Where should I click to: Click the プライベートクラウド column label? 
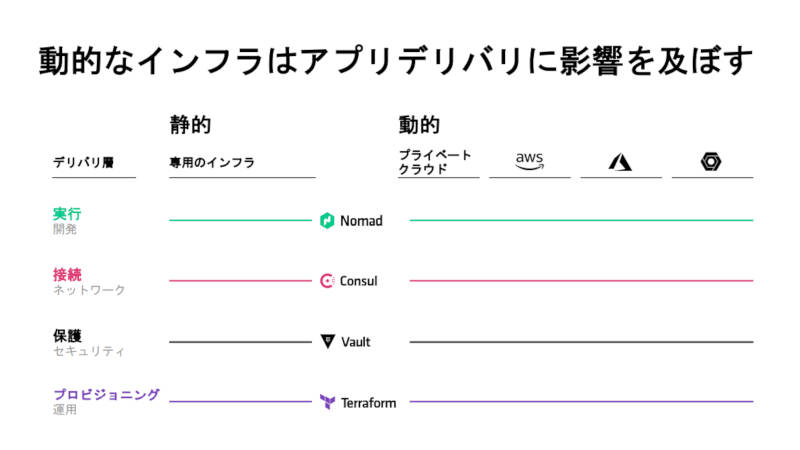pos(435,162)
